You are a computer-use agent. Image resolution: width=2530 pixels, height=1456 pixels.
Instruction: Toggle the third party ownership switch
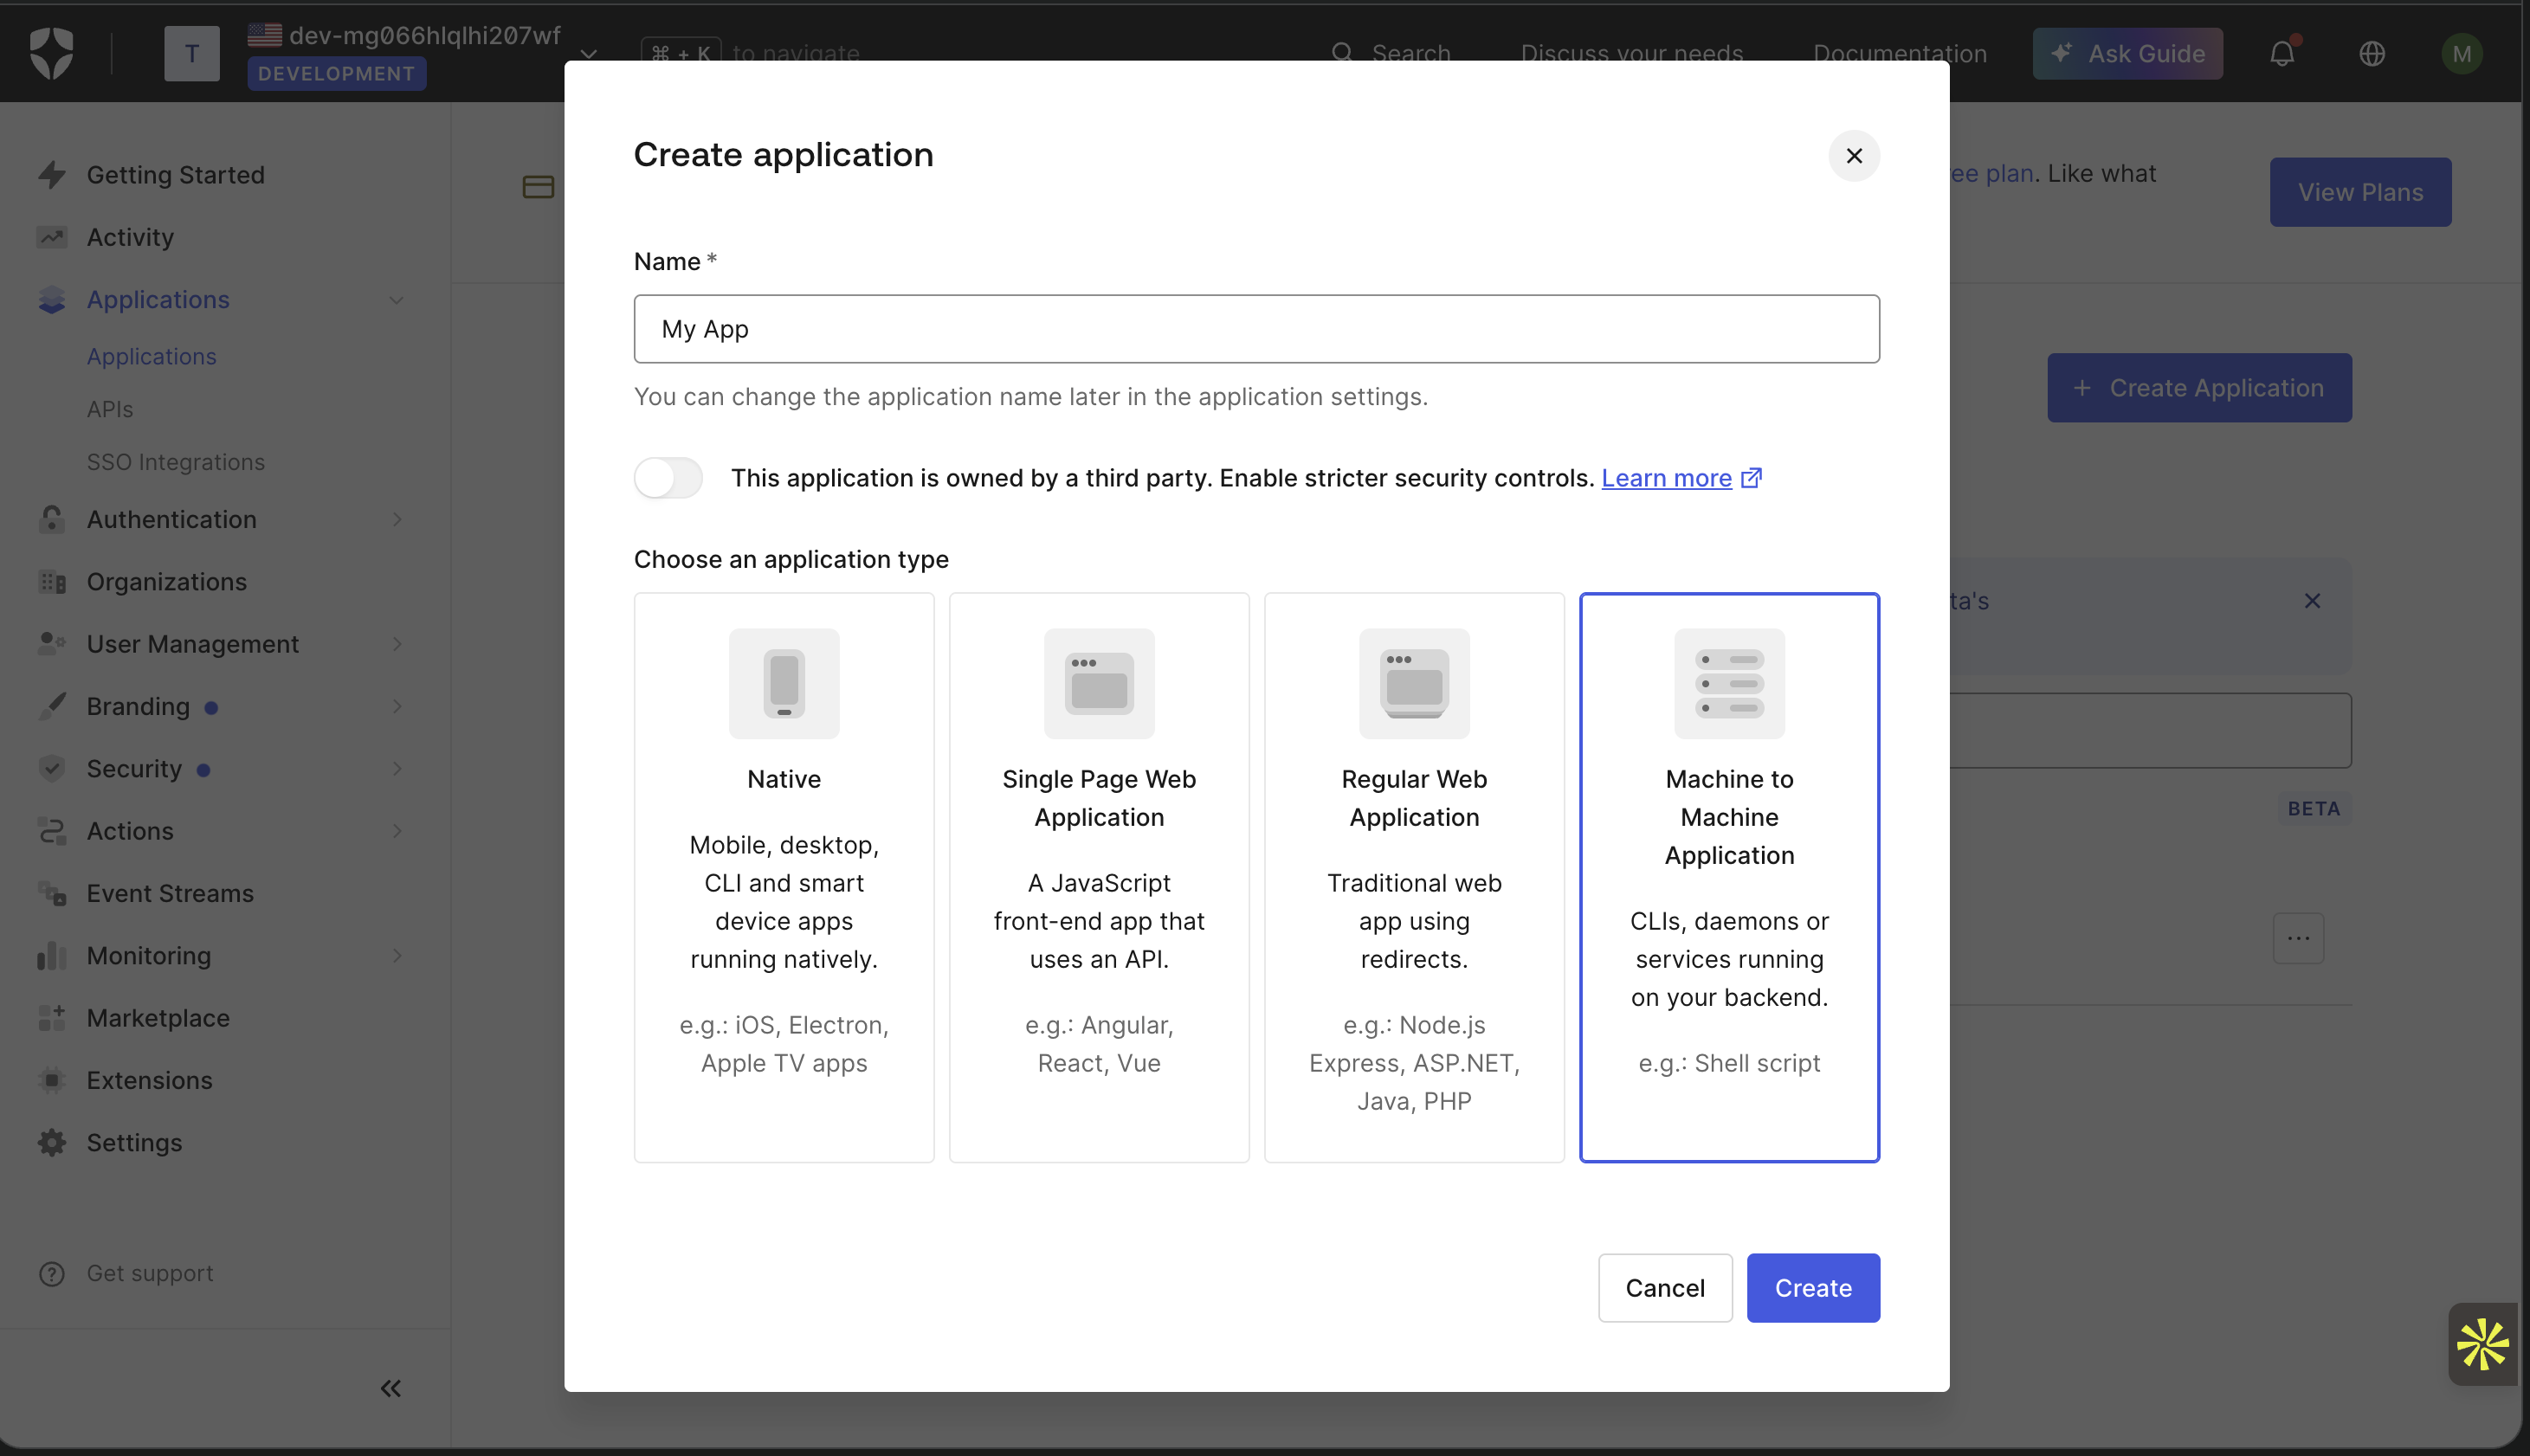click(x=668, y=478)
